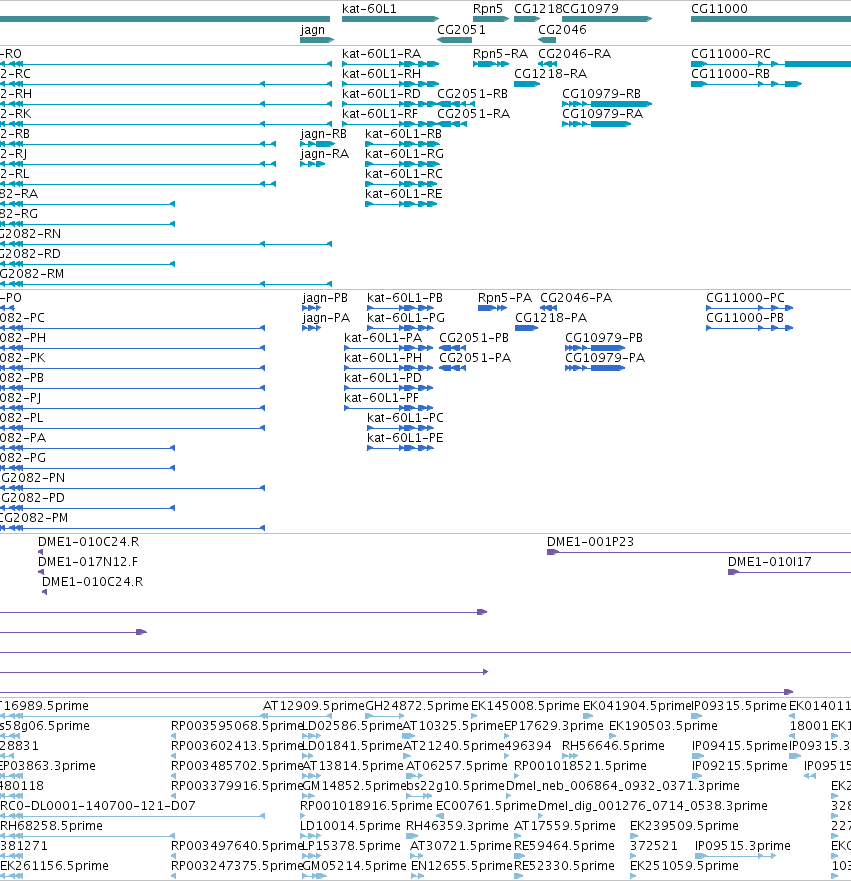
Task: Click transcript kat-60L1-RD
Action: pyautogui.click(x=381, y=93)
